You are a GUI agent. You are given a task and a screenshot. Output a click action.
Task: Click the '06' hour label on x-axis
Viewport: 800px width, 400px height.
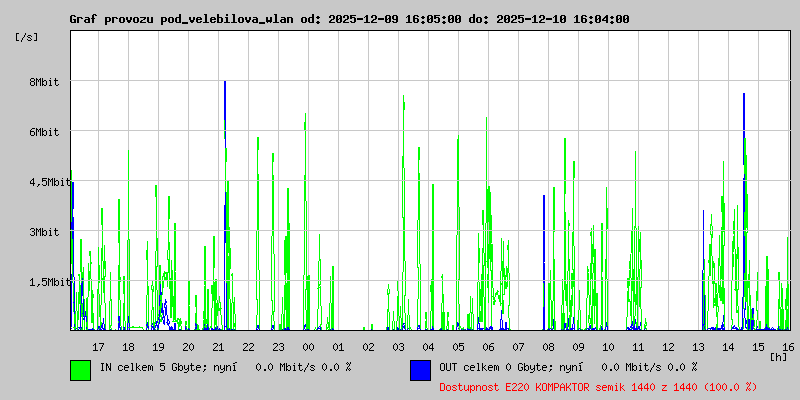point(488,347)
